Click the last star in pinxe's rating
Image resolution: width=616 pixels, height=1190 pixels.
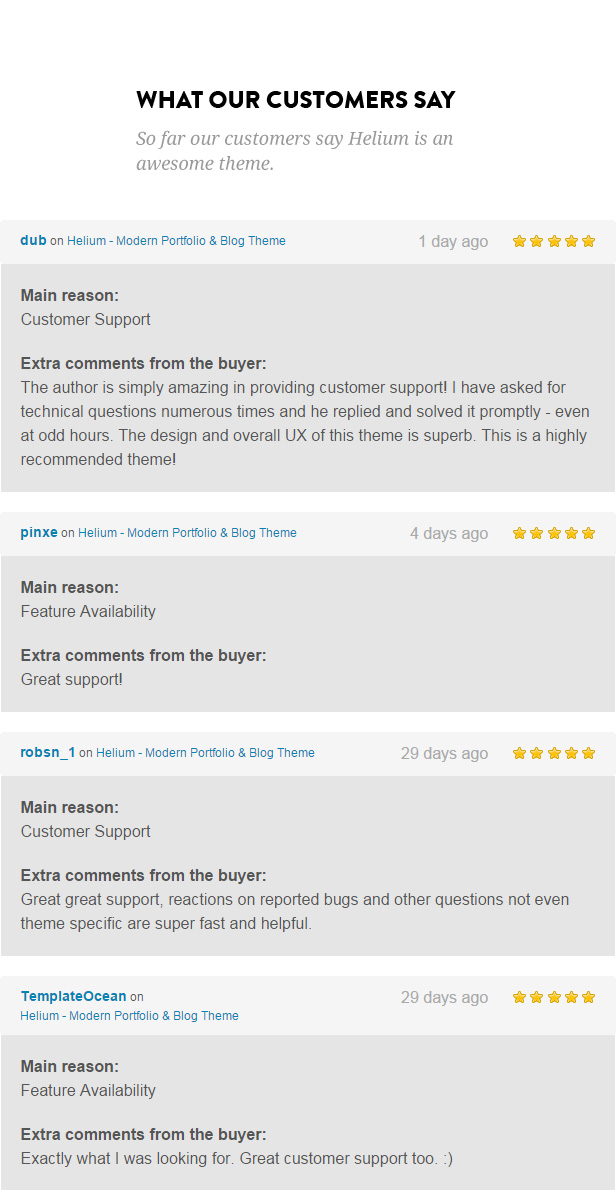click(x=589, y=534)
